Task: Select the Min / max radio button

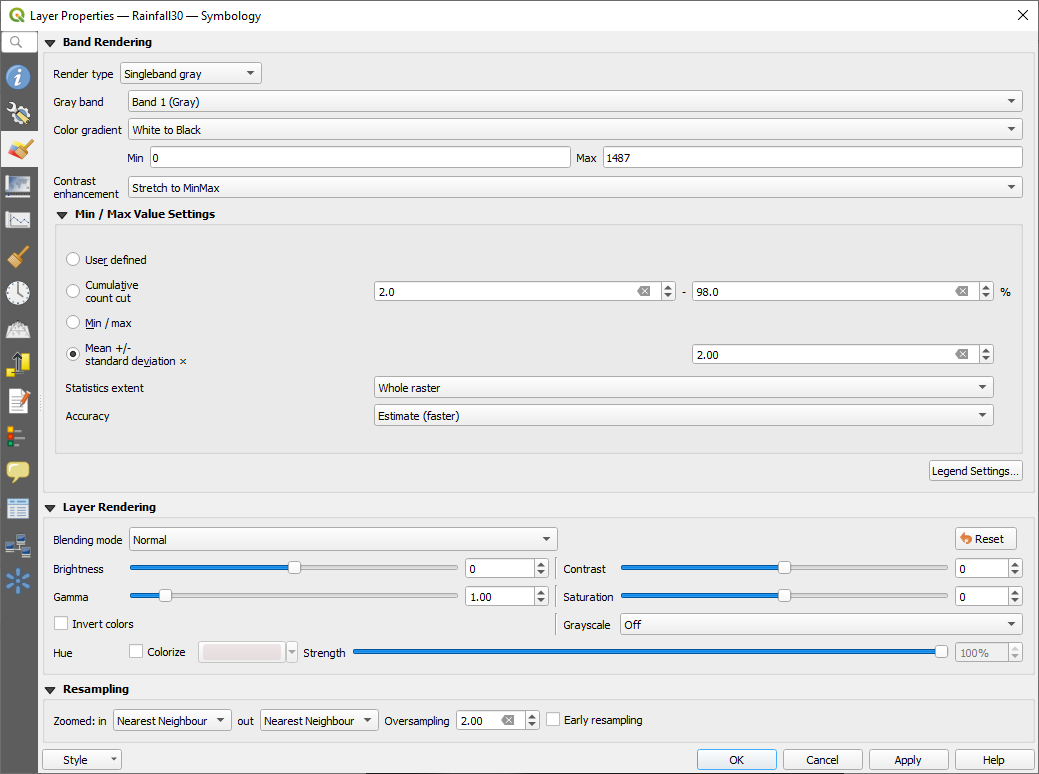Action: point(73,323)
